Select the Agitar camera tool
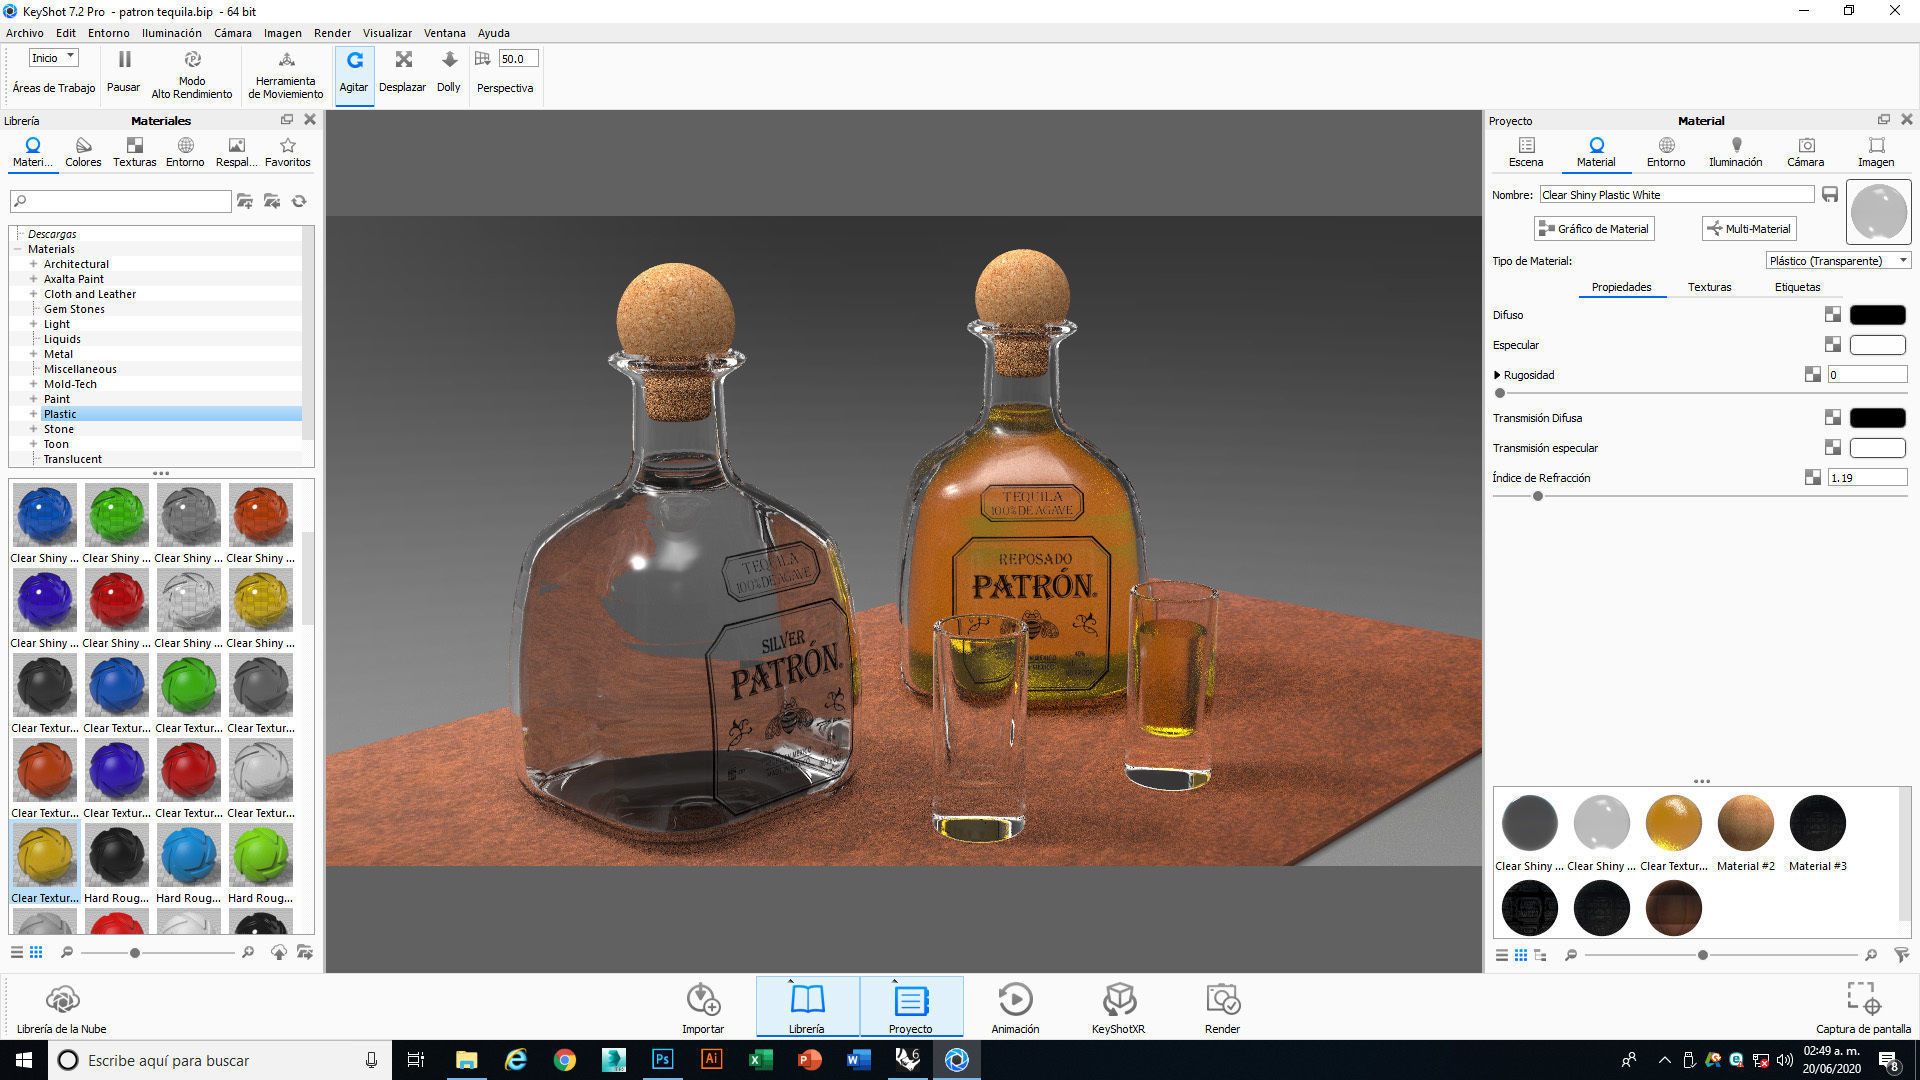The height and width of the screenshot is (1080, 1920). (354, 73)
